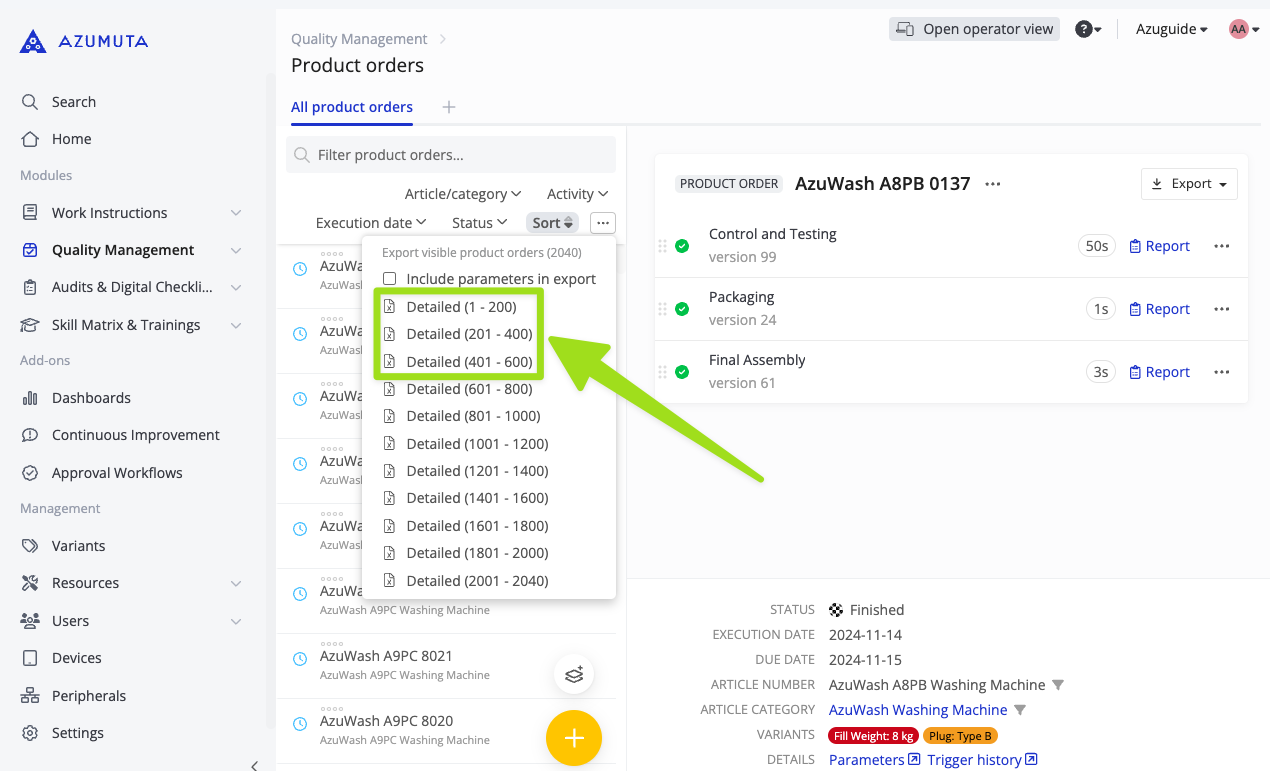Open the Export dropdown button
Viewport: 1270px width, 771px height.
click(1189, 184)
